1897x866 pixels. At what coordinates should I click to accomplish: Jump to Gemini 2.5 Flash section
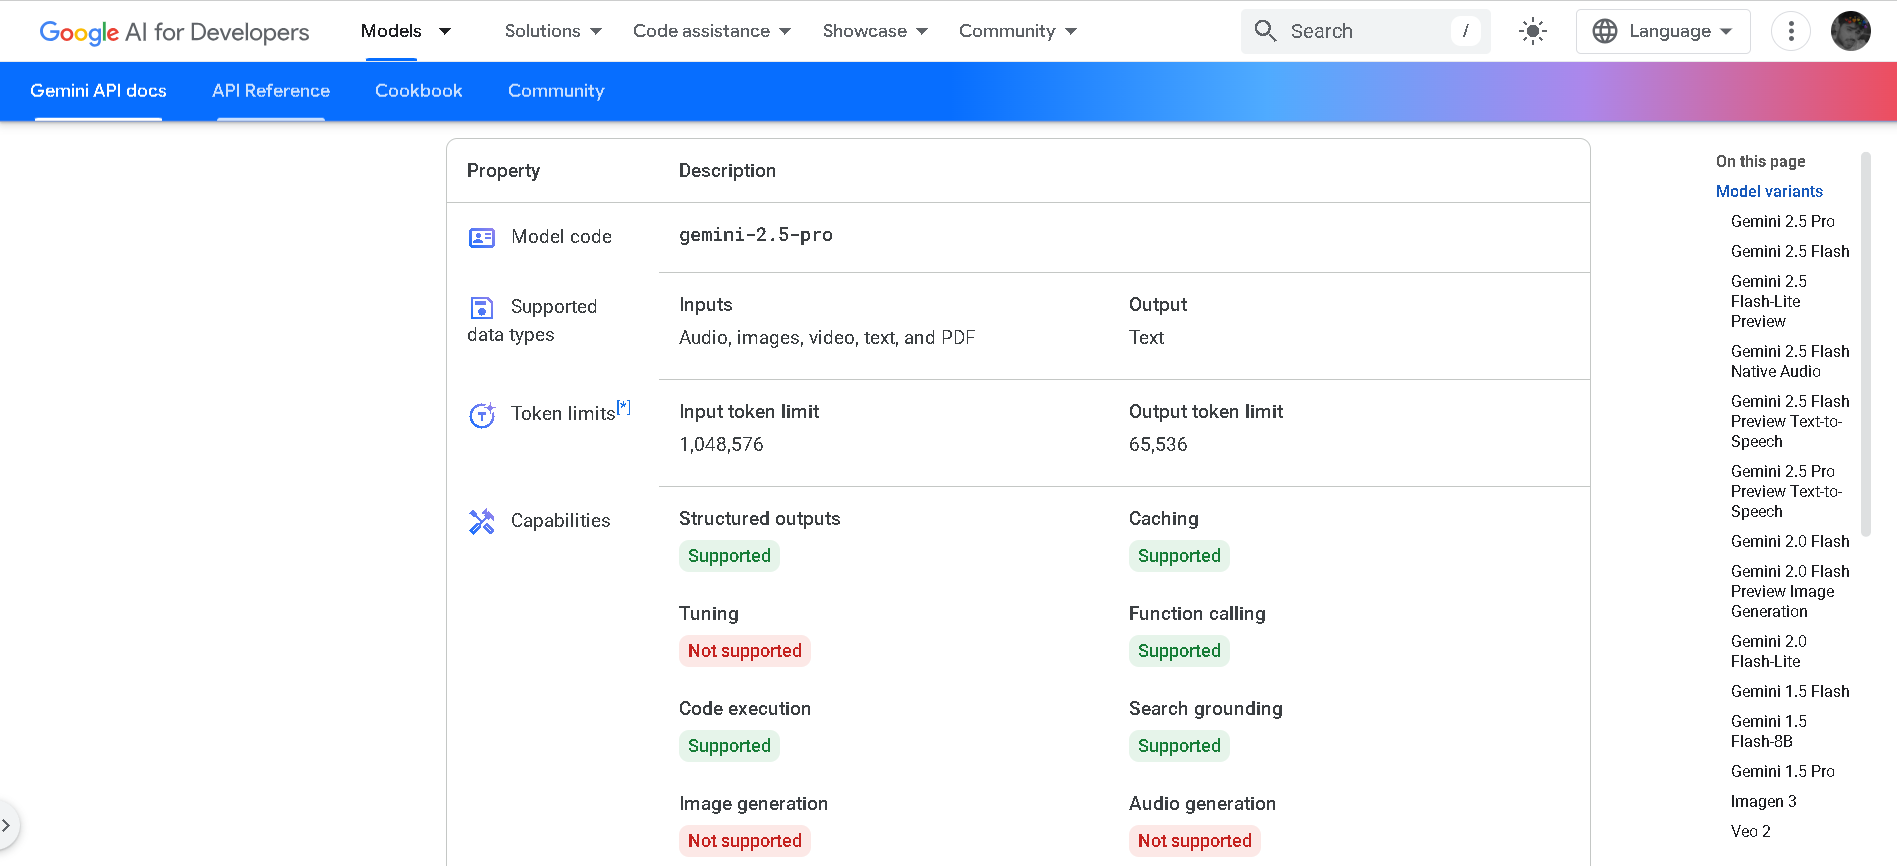click(1789, 251)
